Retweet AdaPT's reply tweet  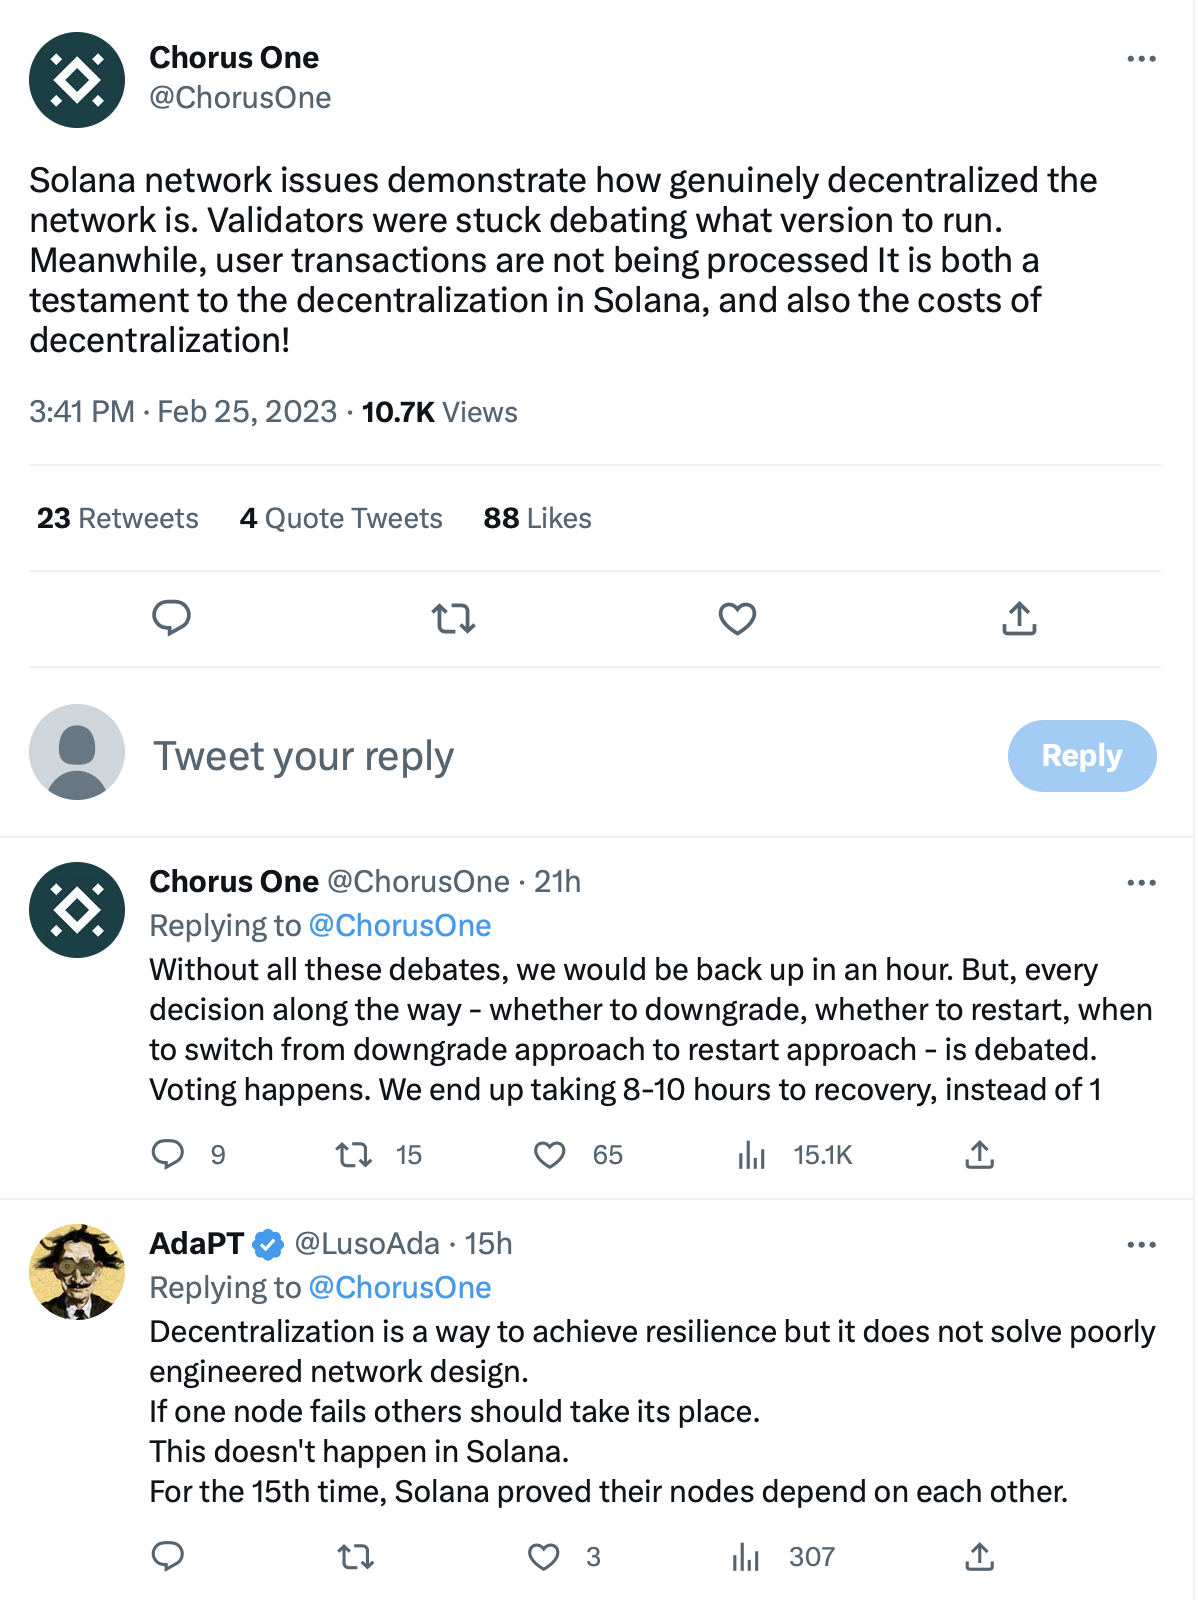tap(355, 1557)
